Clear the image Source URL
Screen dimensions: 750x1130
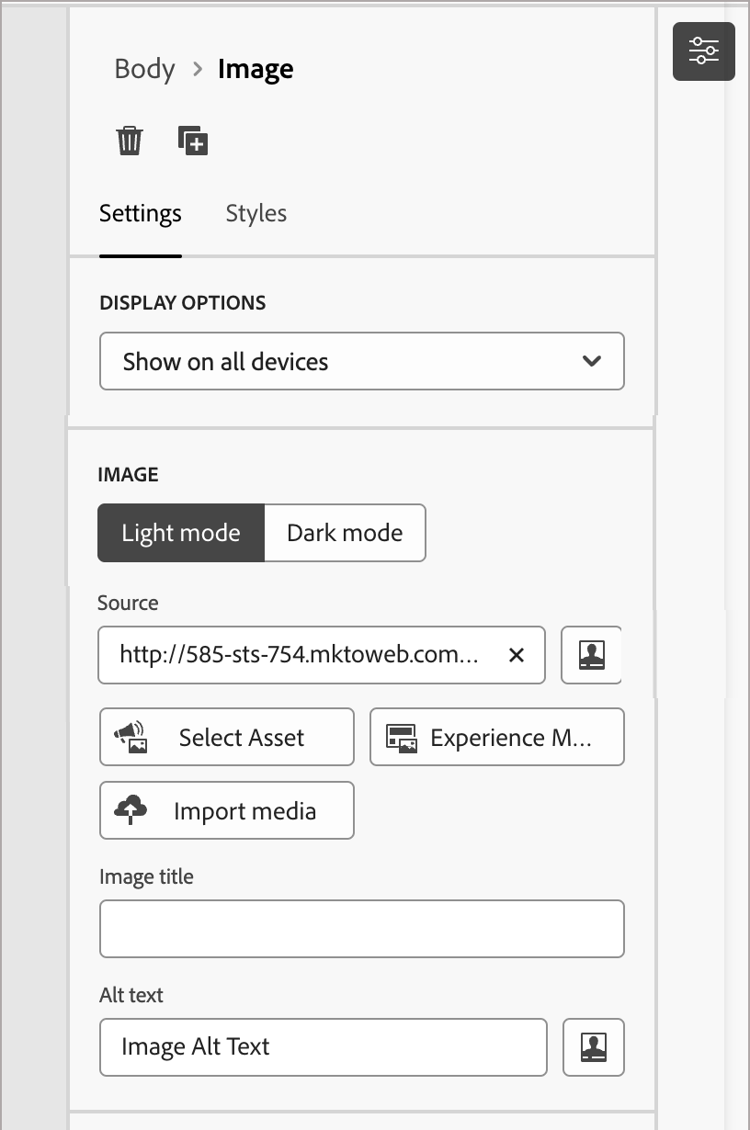point(516,655)
